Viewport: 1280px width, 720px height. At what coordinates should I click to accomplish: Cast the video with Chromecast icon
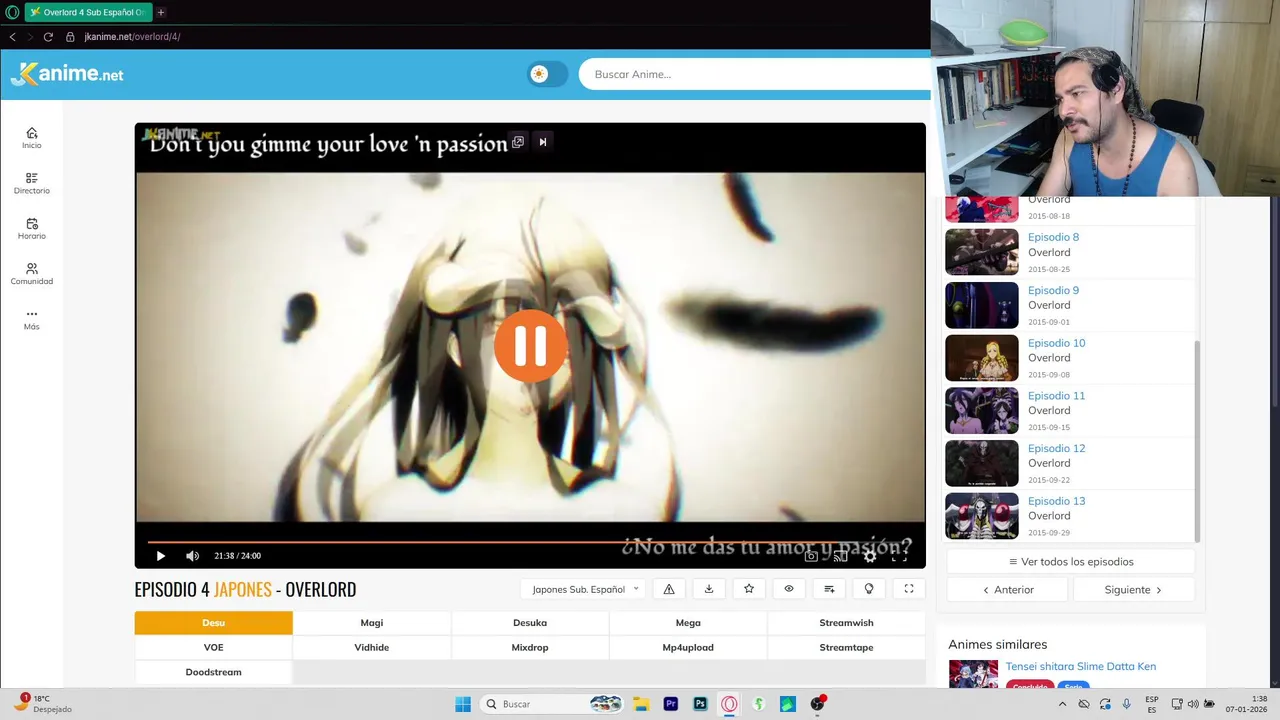click(x=840, y=556)
